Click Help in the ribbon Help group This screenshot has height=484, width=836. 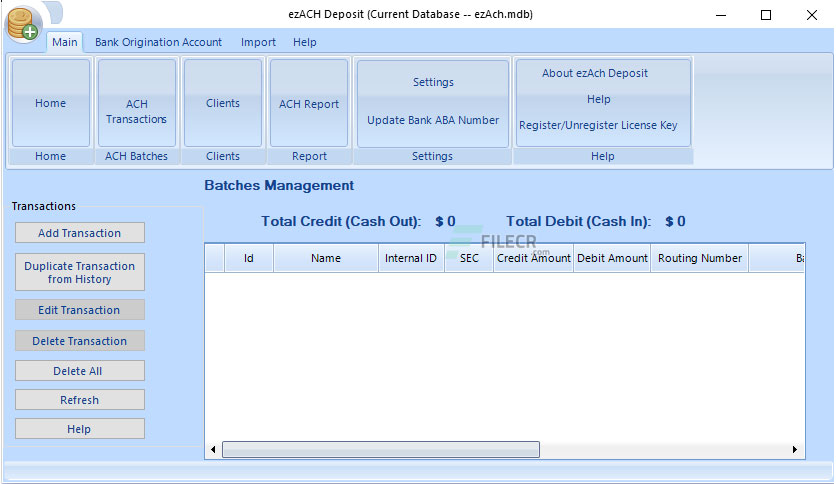click(x=598, y=99)
